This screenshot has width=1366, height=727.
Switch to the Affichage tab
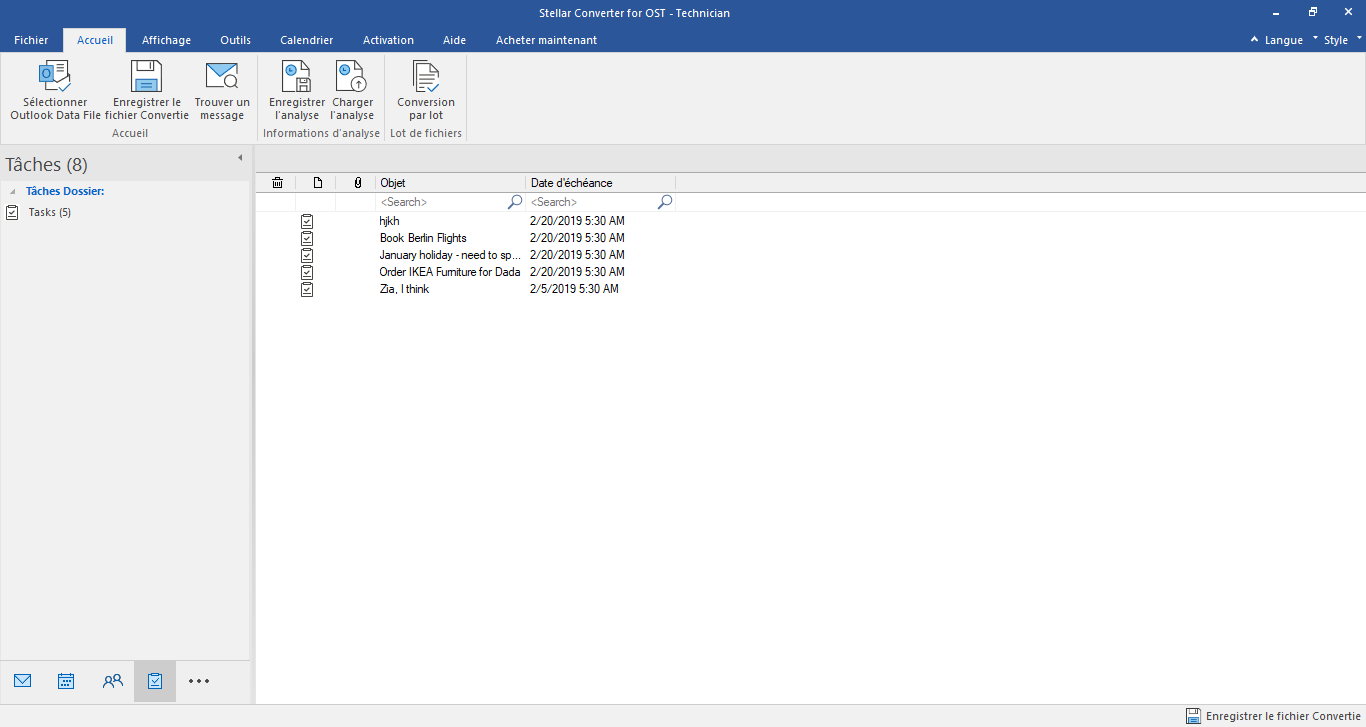(166, 40)
